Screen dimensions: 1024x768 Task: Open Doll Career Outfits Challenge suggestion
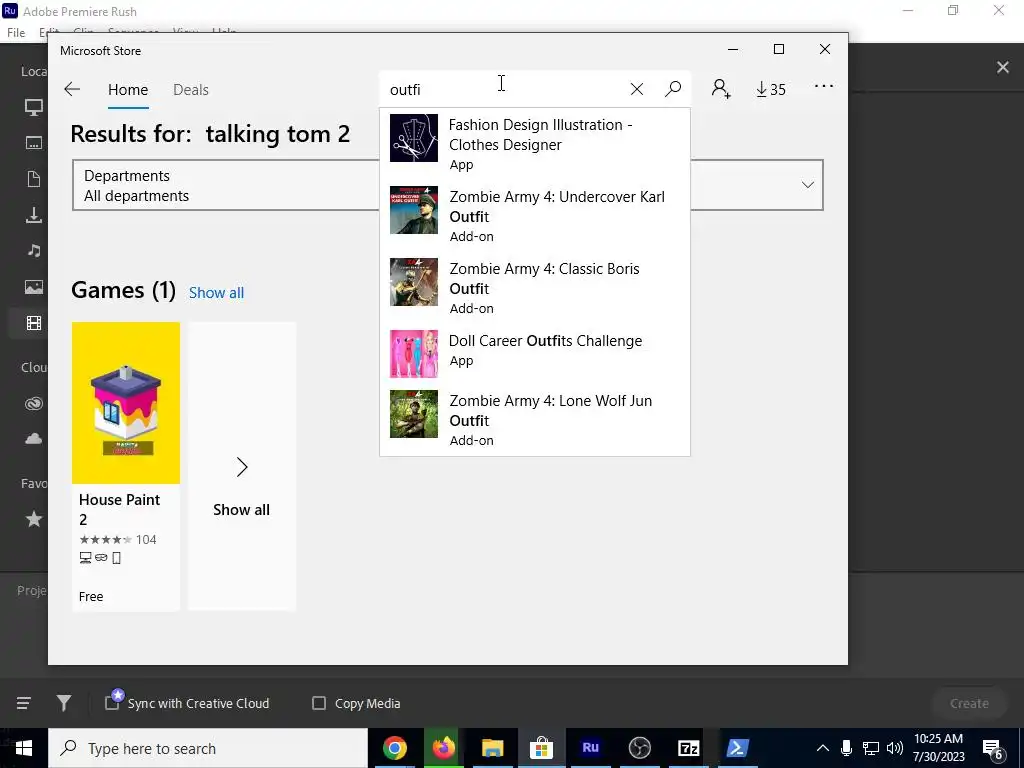point(534,353)
